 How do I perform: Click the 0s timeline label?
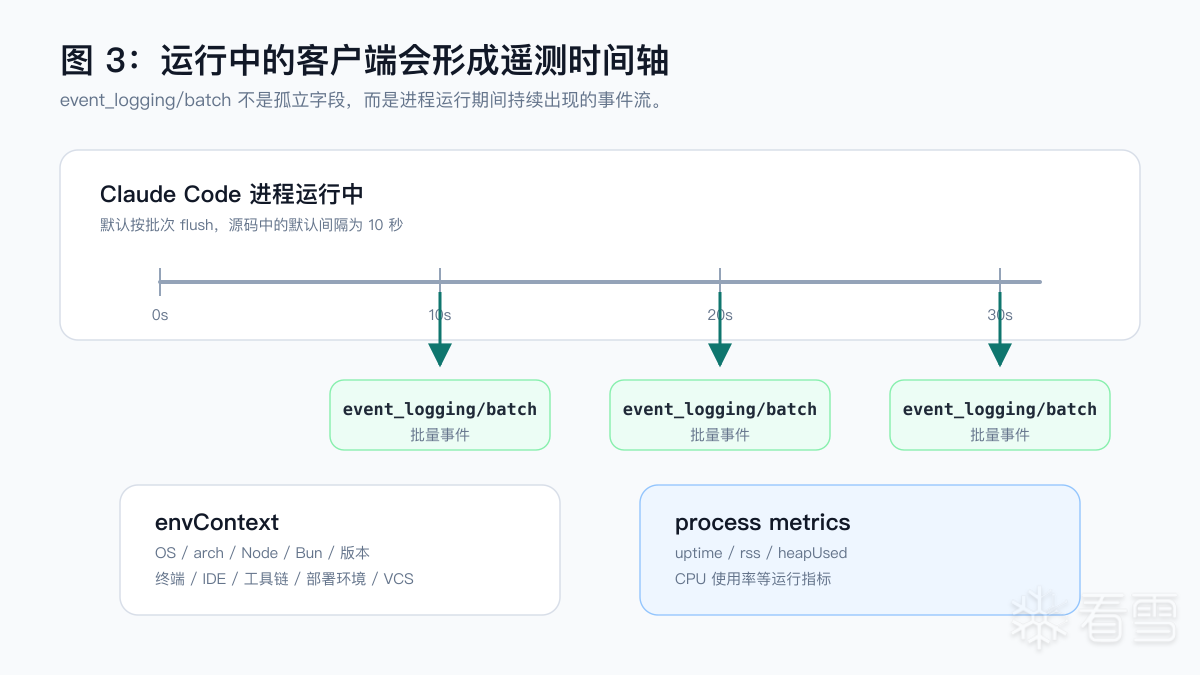160,315
